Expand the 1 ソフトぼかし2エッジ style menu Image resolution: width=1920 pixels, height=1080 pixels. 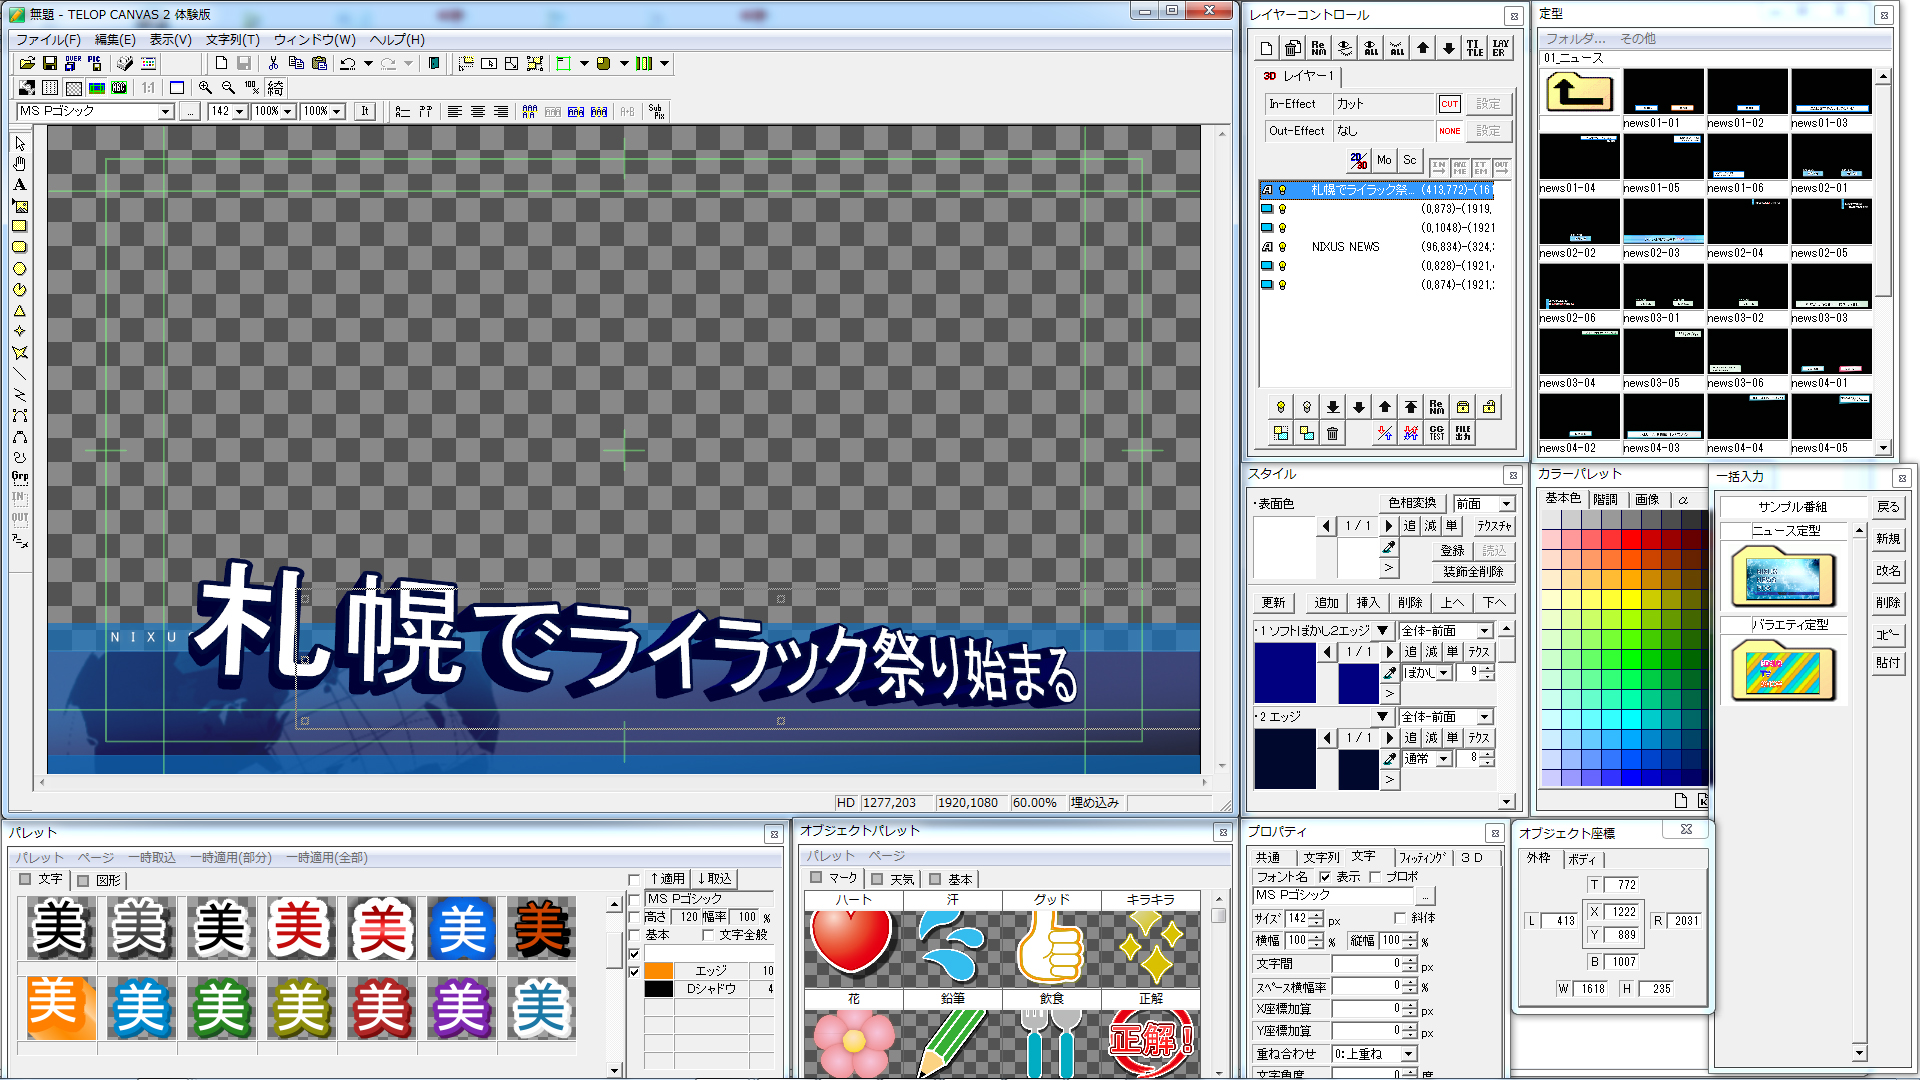tap(1383, 631)
